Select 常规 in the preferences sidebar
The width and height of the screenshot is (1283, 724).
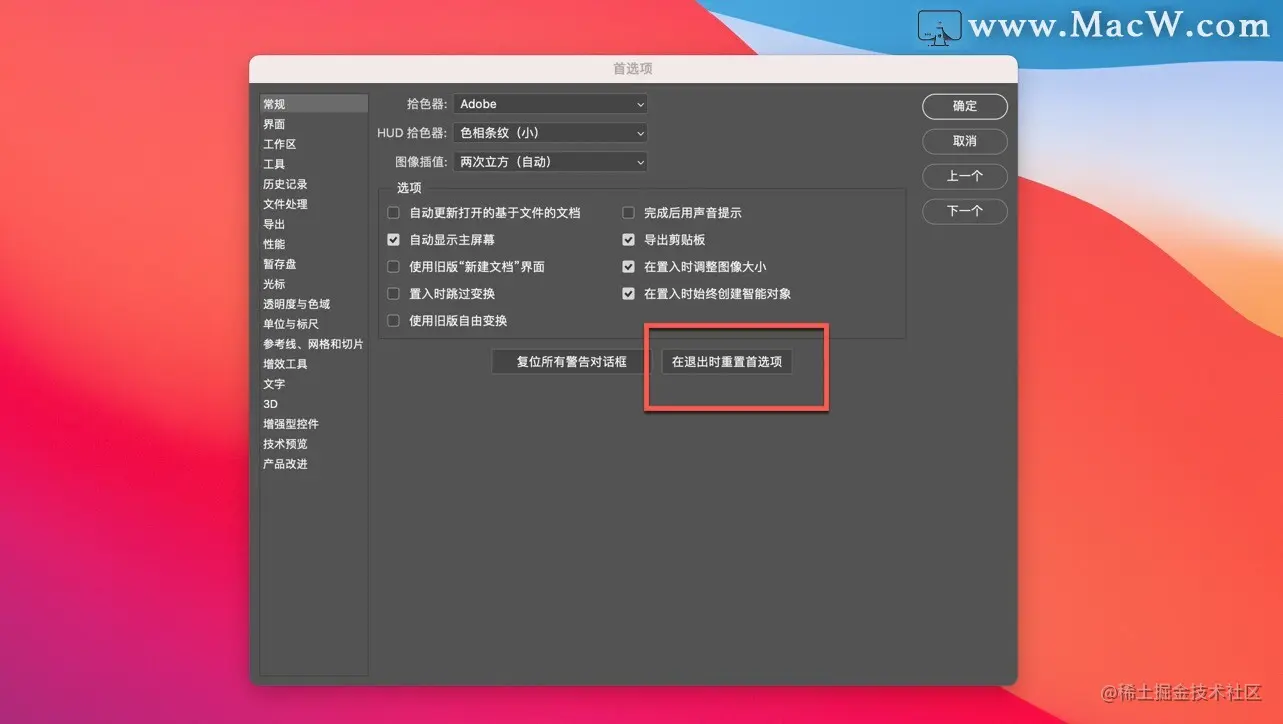[314, 104]
